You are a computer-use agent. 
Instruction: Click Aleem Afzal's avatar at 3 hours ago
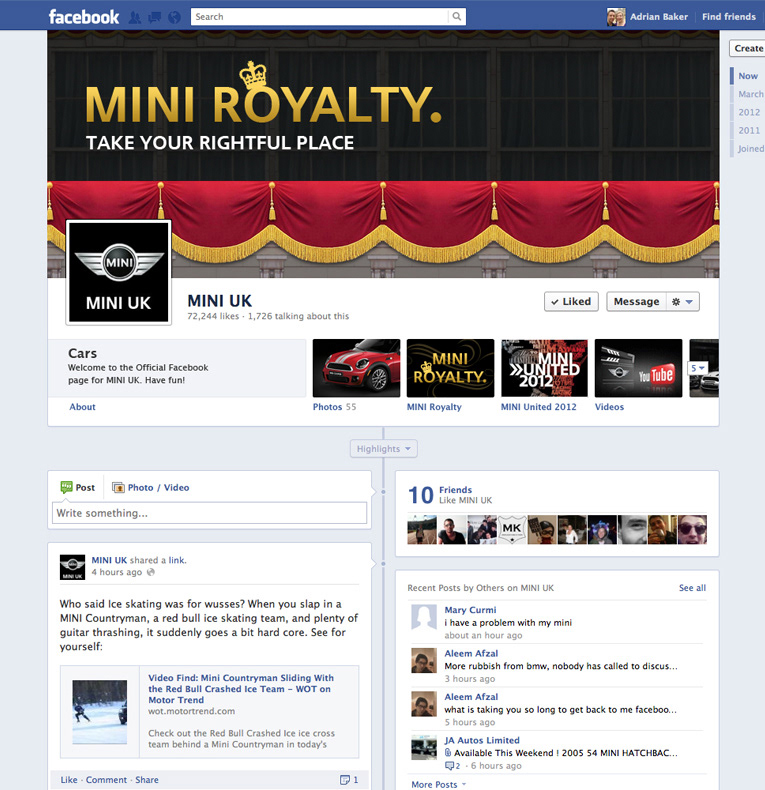(424, 661)
